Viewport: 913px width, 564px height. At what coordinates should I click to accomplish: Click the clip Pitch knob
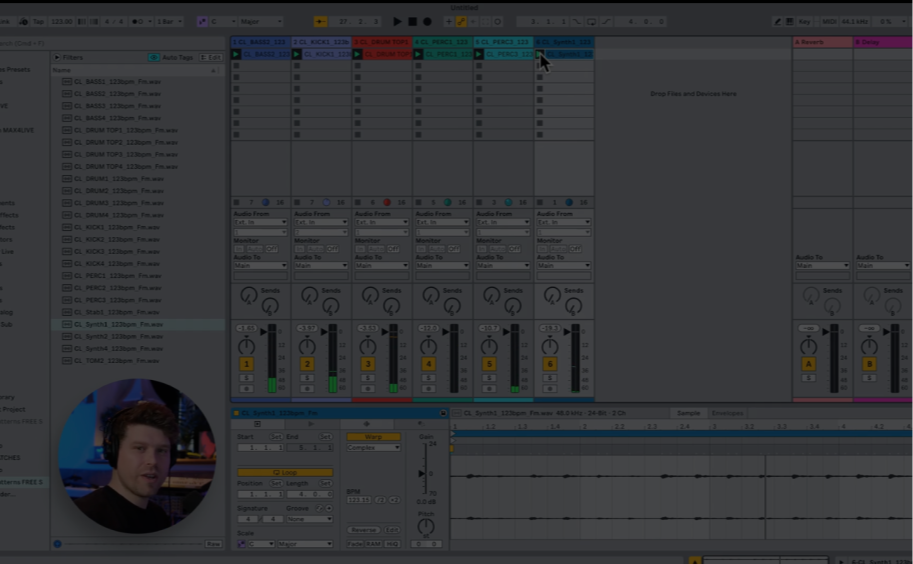coord(426,527)
